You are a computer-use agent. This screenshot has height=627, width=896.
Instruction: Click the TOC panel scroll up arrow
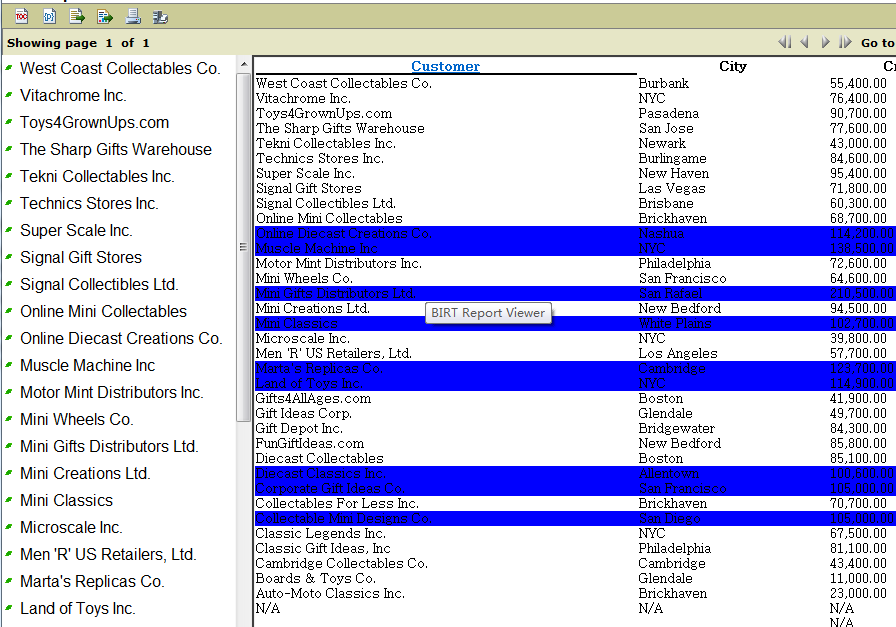pos(244,64)
